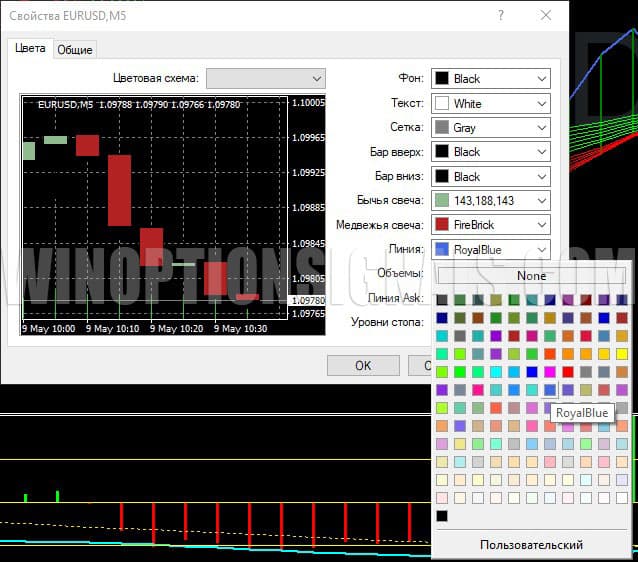638x562 pixels.
Task: Select the Цвета tab
Action: [x=29, y=49]
